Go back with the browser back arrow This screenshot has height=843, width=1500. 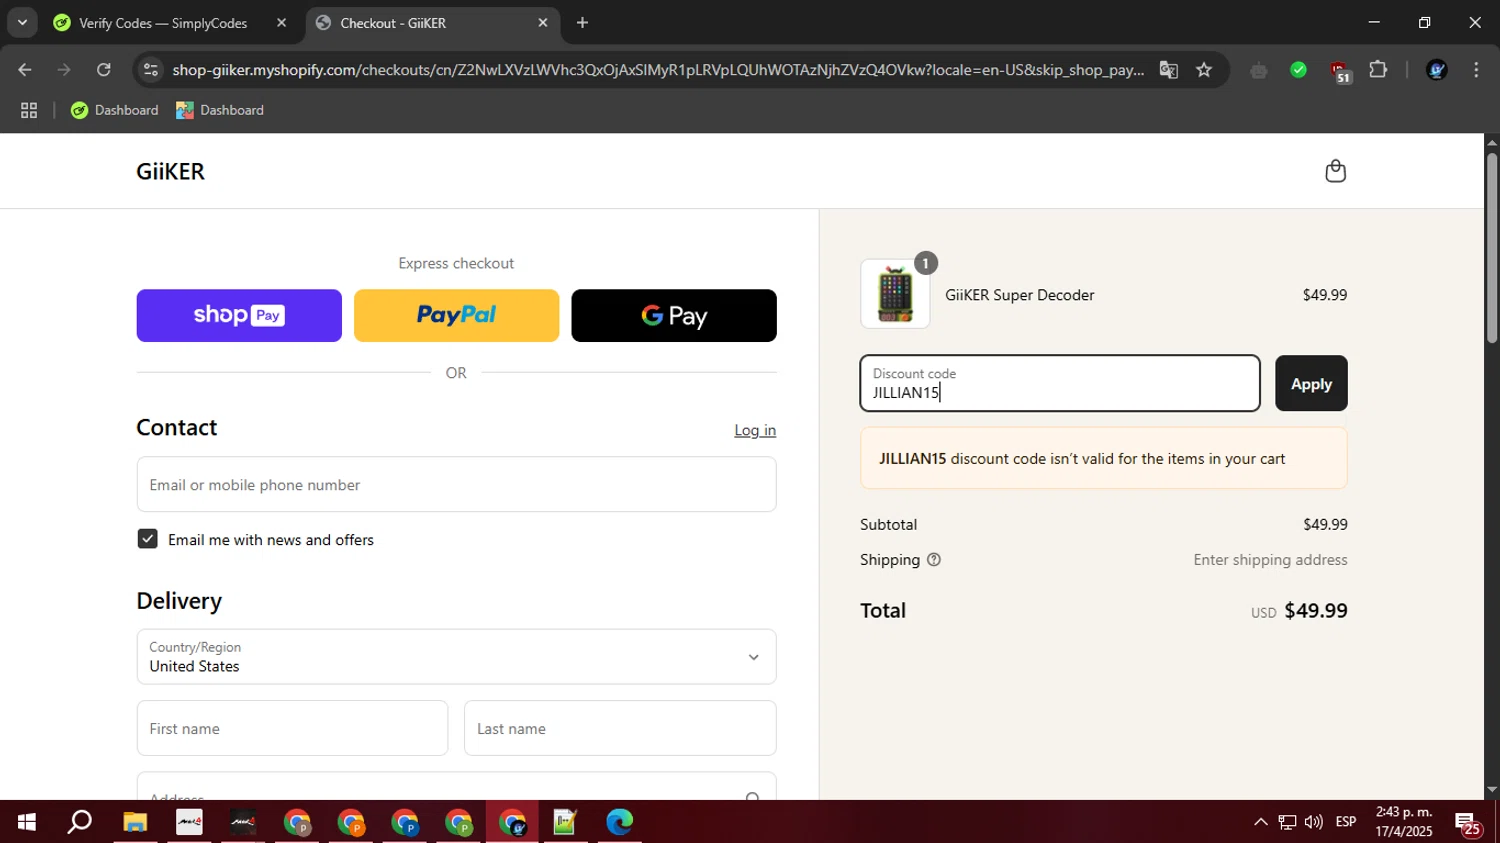coord(25,70)
